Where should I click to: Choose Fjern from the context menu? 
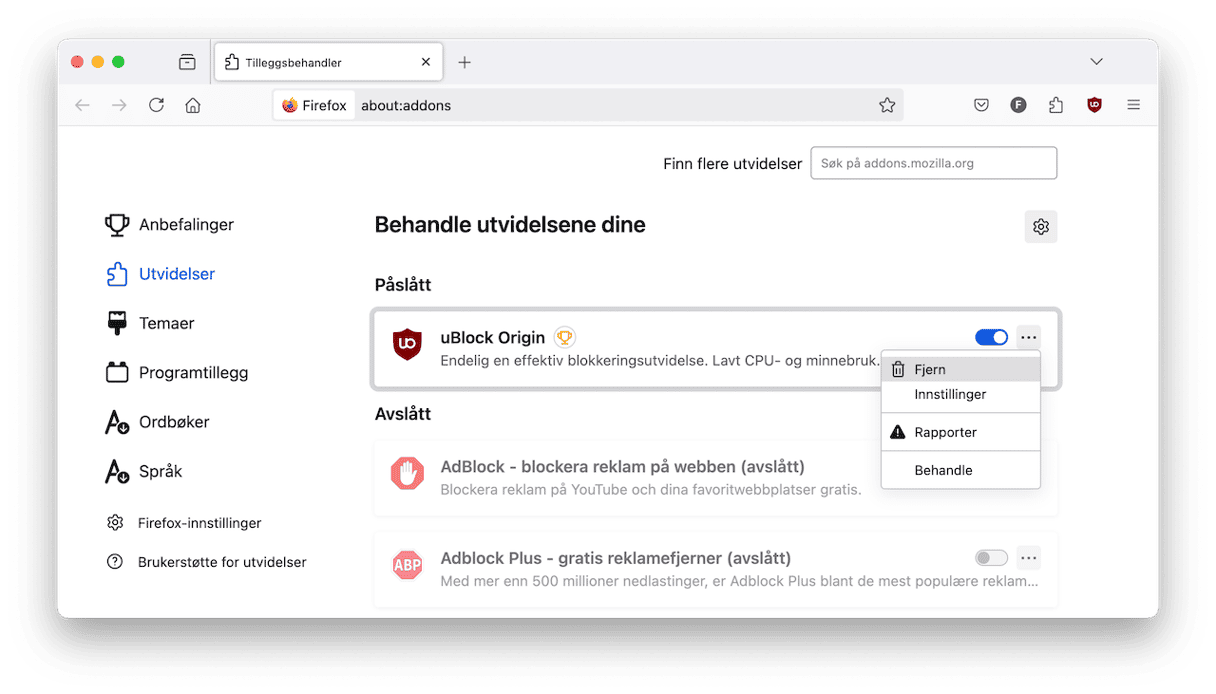(x=961, y=370)
